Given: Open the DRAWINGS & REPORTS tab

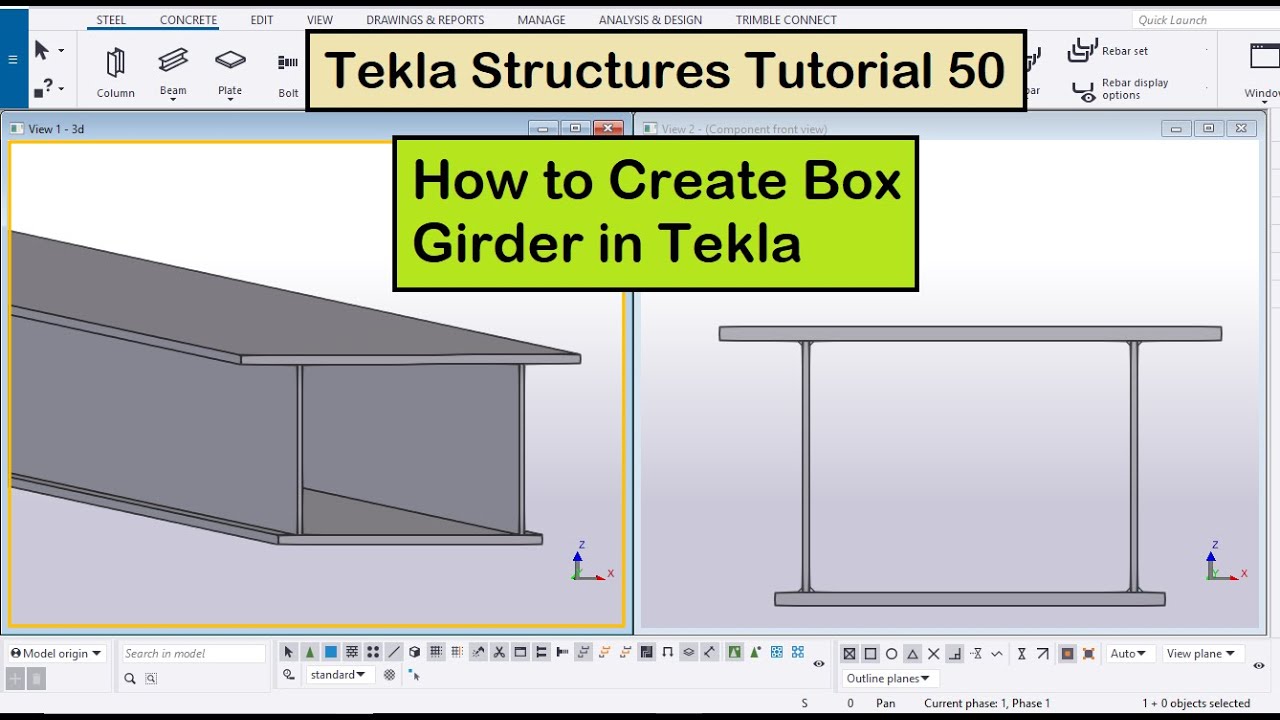Looking at the screenshot, I should pyautogui.click(x=425, y=20).
